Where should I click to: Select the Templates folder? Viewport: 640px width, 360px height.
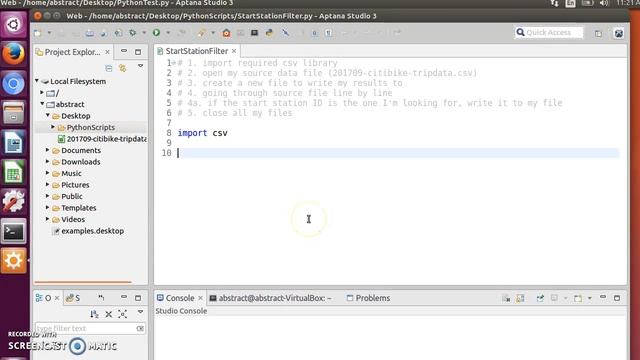[x=74, y=208]
